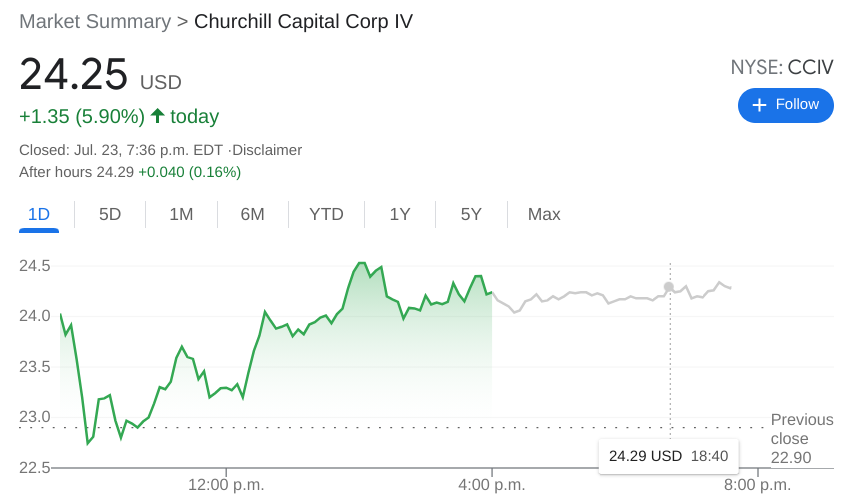The width and height of the screenshot is (854, 503).
Task: Select the 5Y chart range
Action: click(x=471, y=214)
